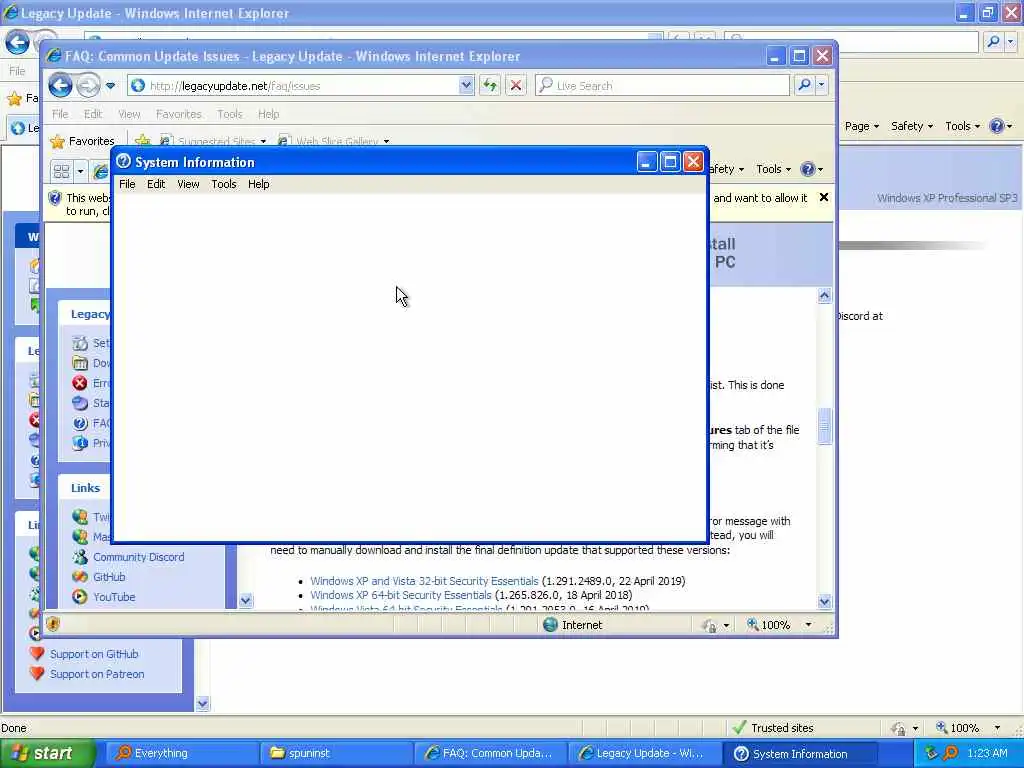Click sidebar scroll down arrow in FAQ window
The height and width of the screenshot is (768, 1024).
click(246, 600)
